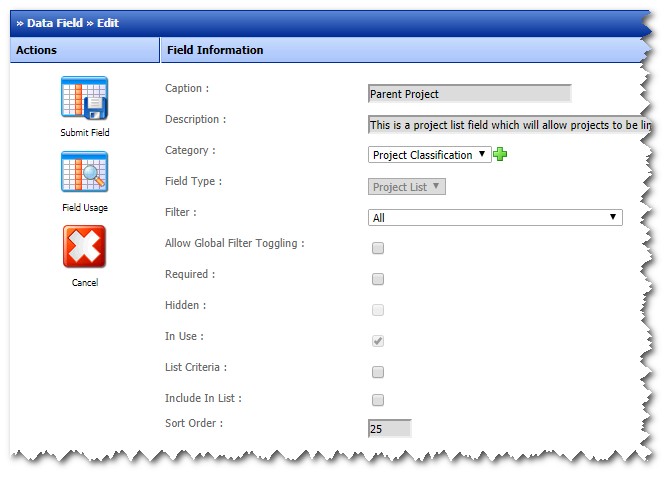Click the Field Usage label
Image resolution: width=669 pixels, height=478 pixels.
(84, 208)
